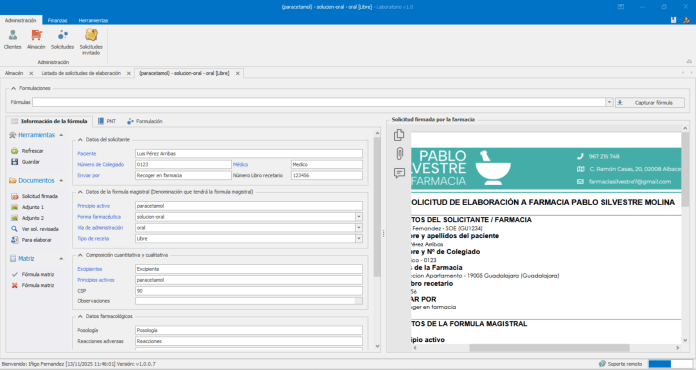The height and width of the screenshot is (370, 696).
Task: Click the Guardar disk icon
Action: pos(15,162)
